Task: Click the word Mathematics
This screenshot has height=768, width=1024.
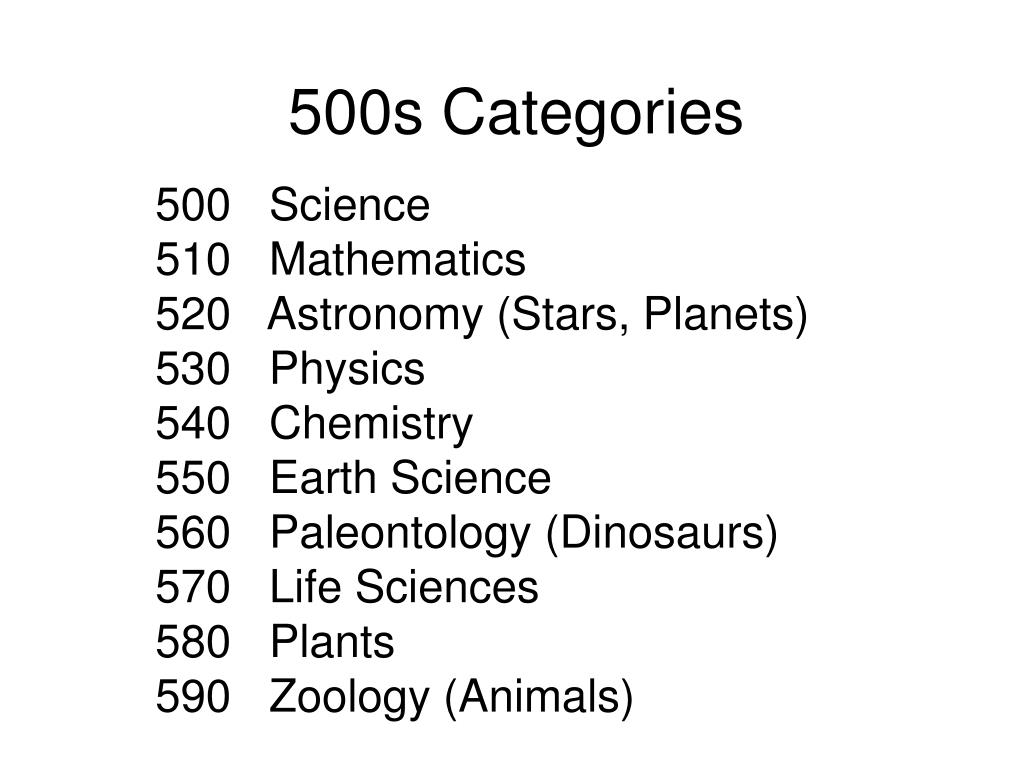Action: [x=398, y=259]
